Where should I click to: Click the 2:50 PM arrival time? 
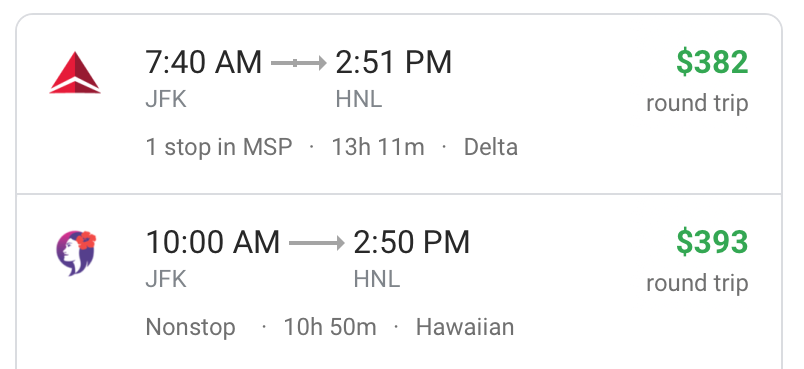412,242
